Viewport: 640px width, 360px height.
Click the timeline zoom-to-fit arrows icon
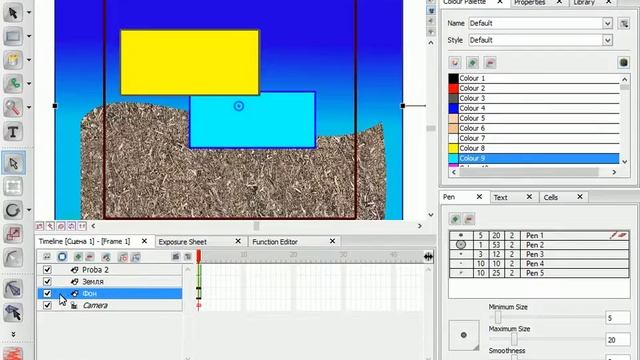[428, 256]
